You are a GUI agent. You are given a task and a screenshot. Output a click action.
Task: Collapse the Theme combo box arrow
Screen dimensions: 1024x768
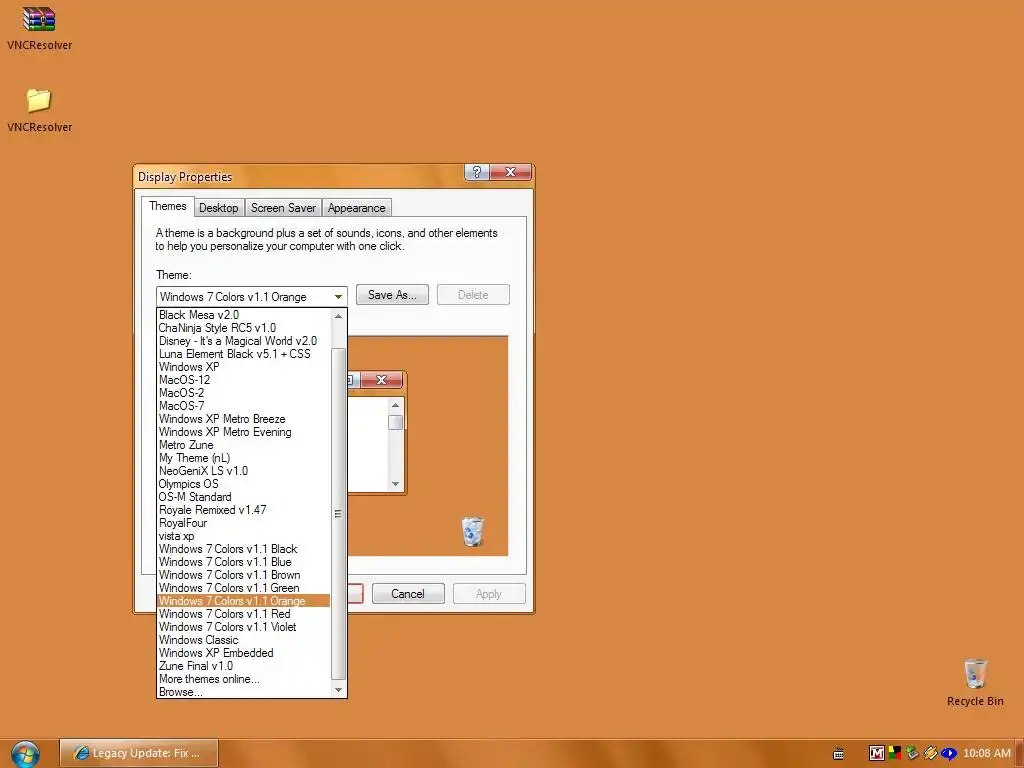point(338,296)
